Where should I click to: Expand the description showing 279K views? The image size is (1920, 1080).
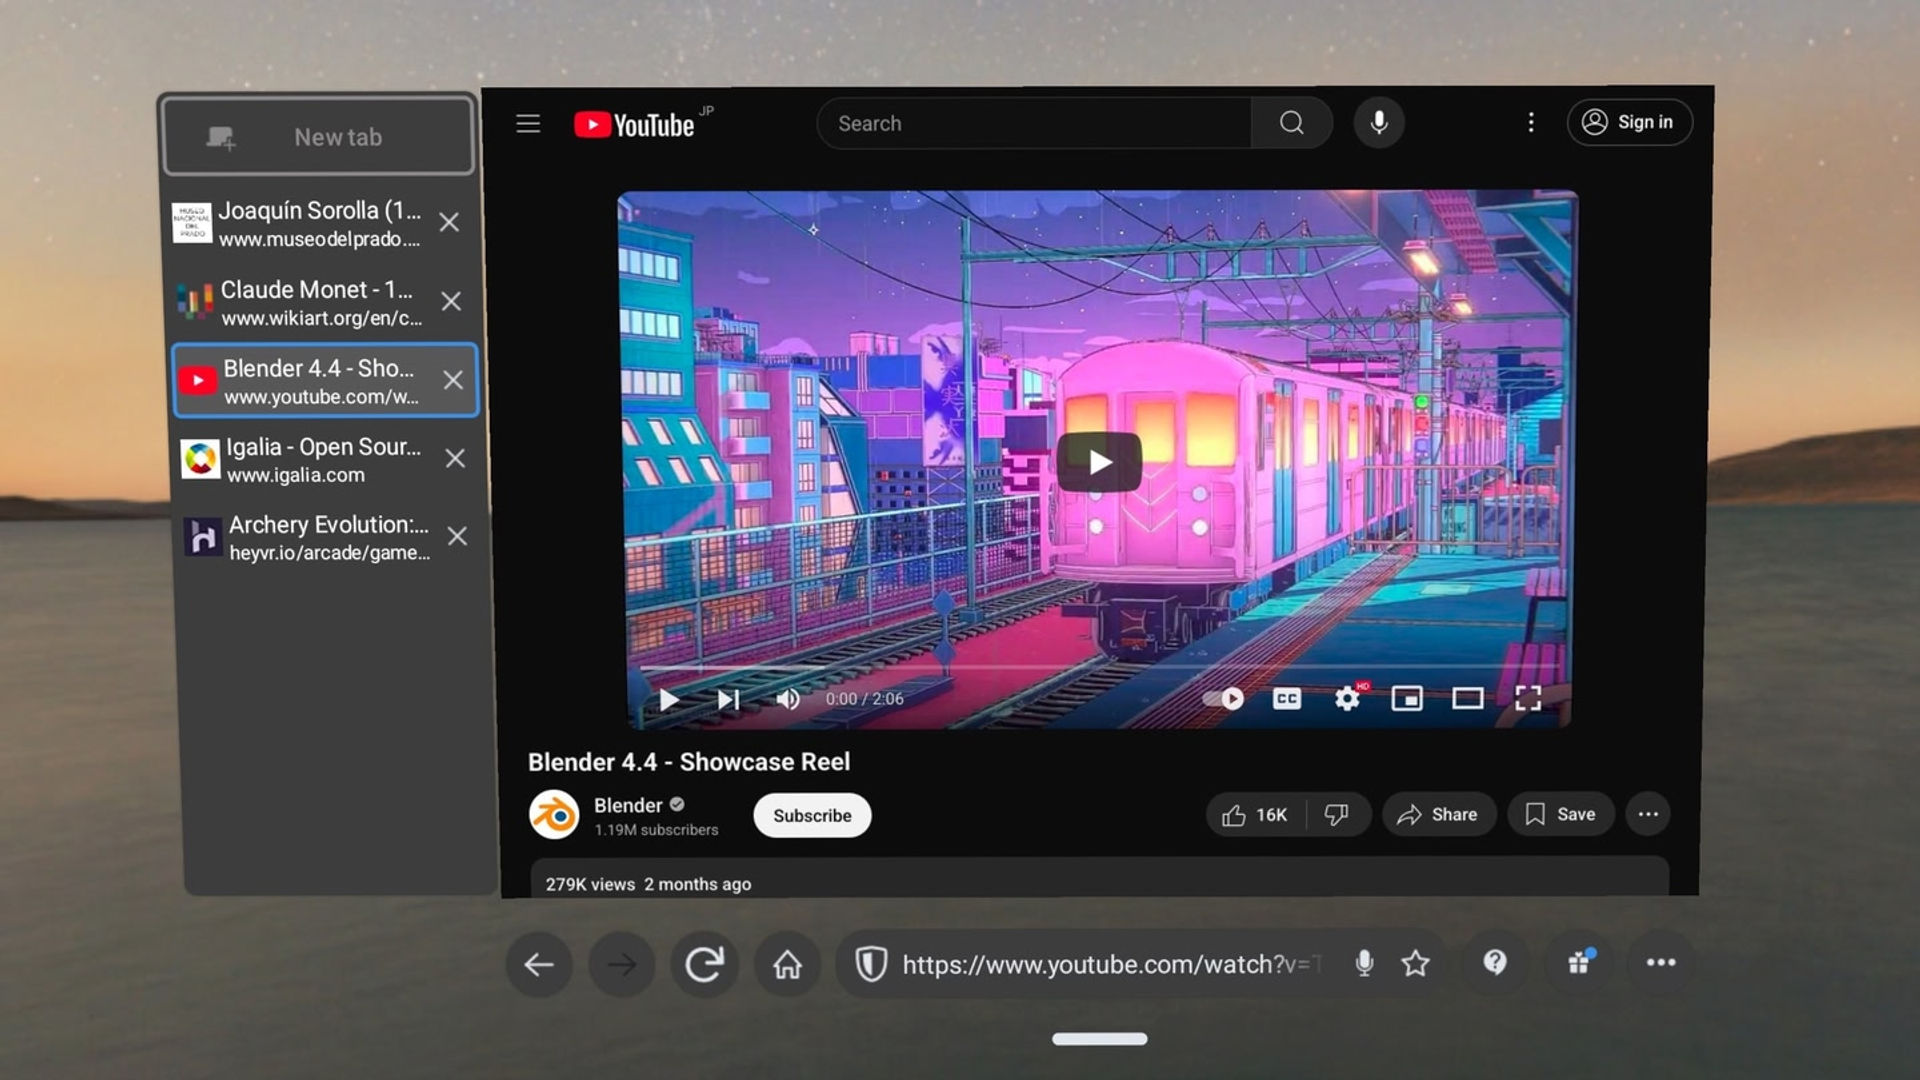(x=1099, y=877)
